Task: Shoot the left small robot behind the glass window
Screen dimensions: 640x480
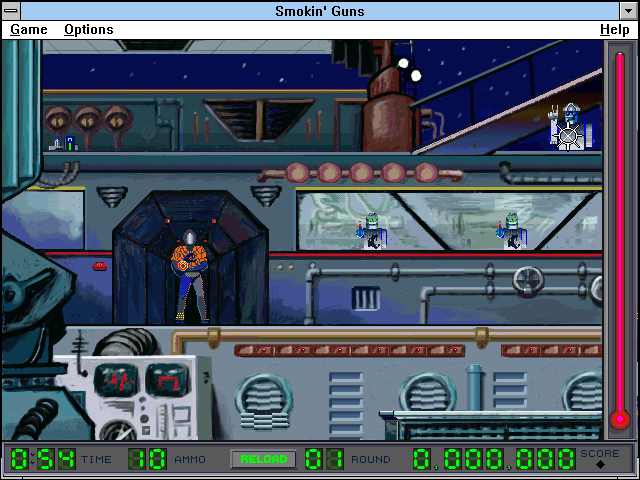Action: [373, 230]
